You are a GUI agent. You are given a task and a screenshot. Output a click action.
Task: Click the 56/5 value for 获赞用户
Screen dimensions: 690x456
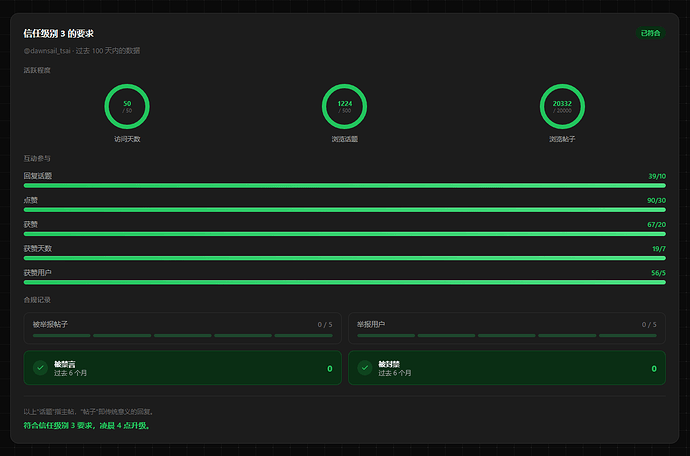(x=658, y=273)
